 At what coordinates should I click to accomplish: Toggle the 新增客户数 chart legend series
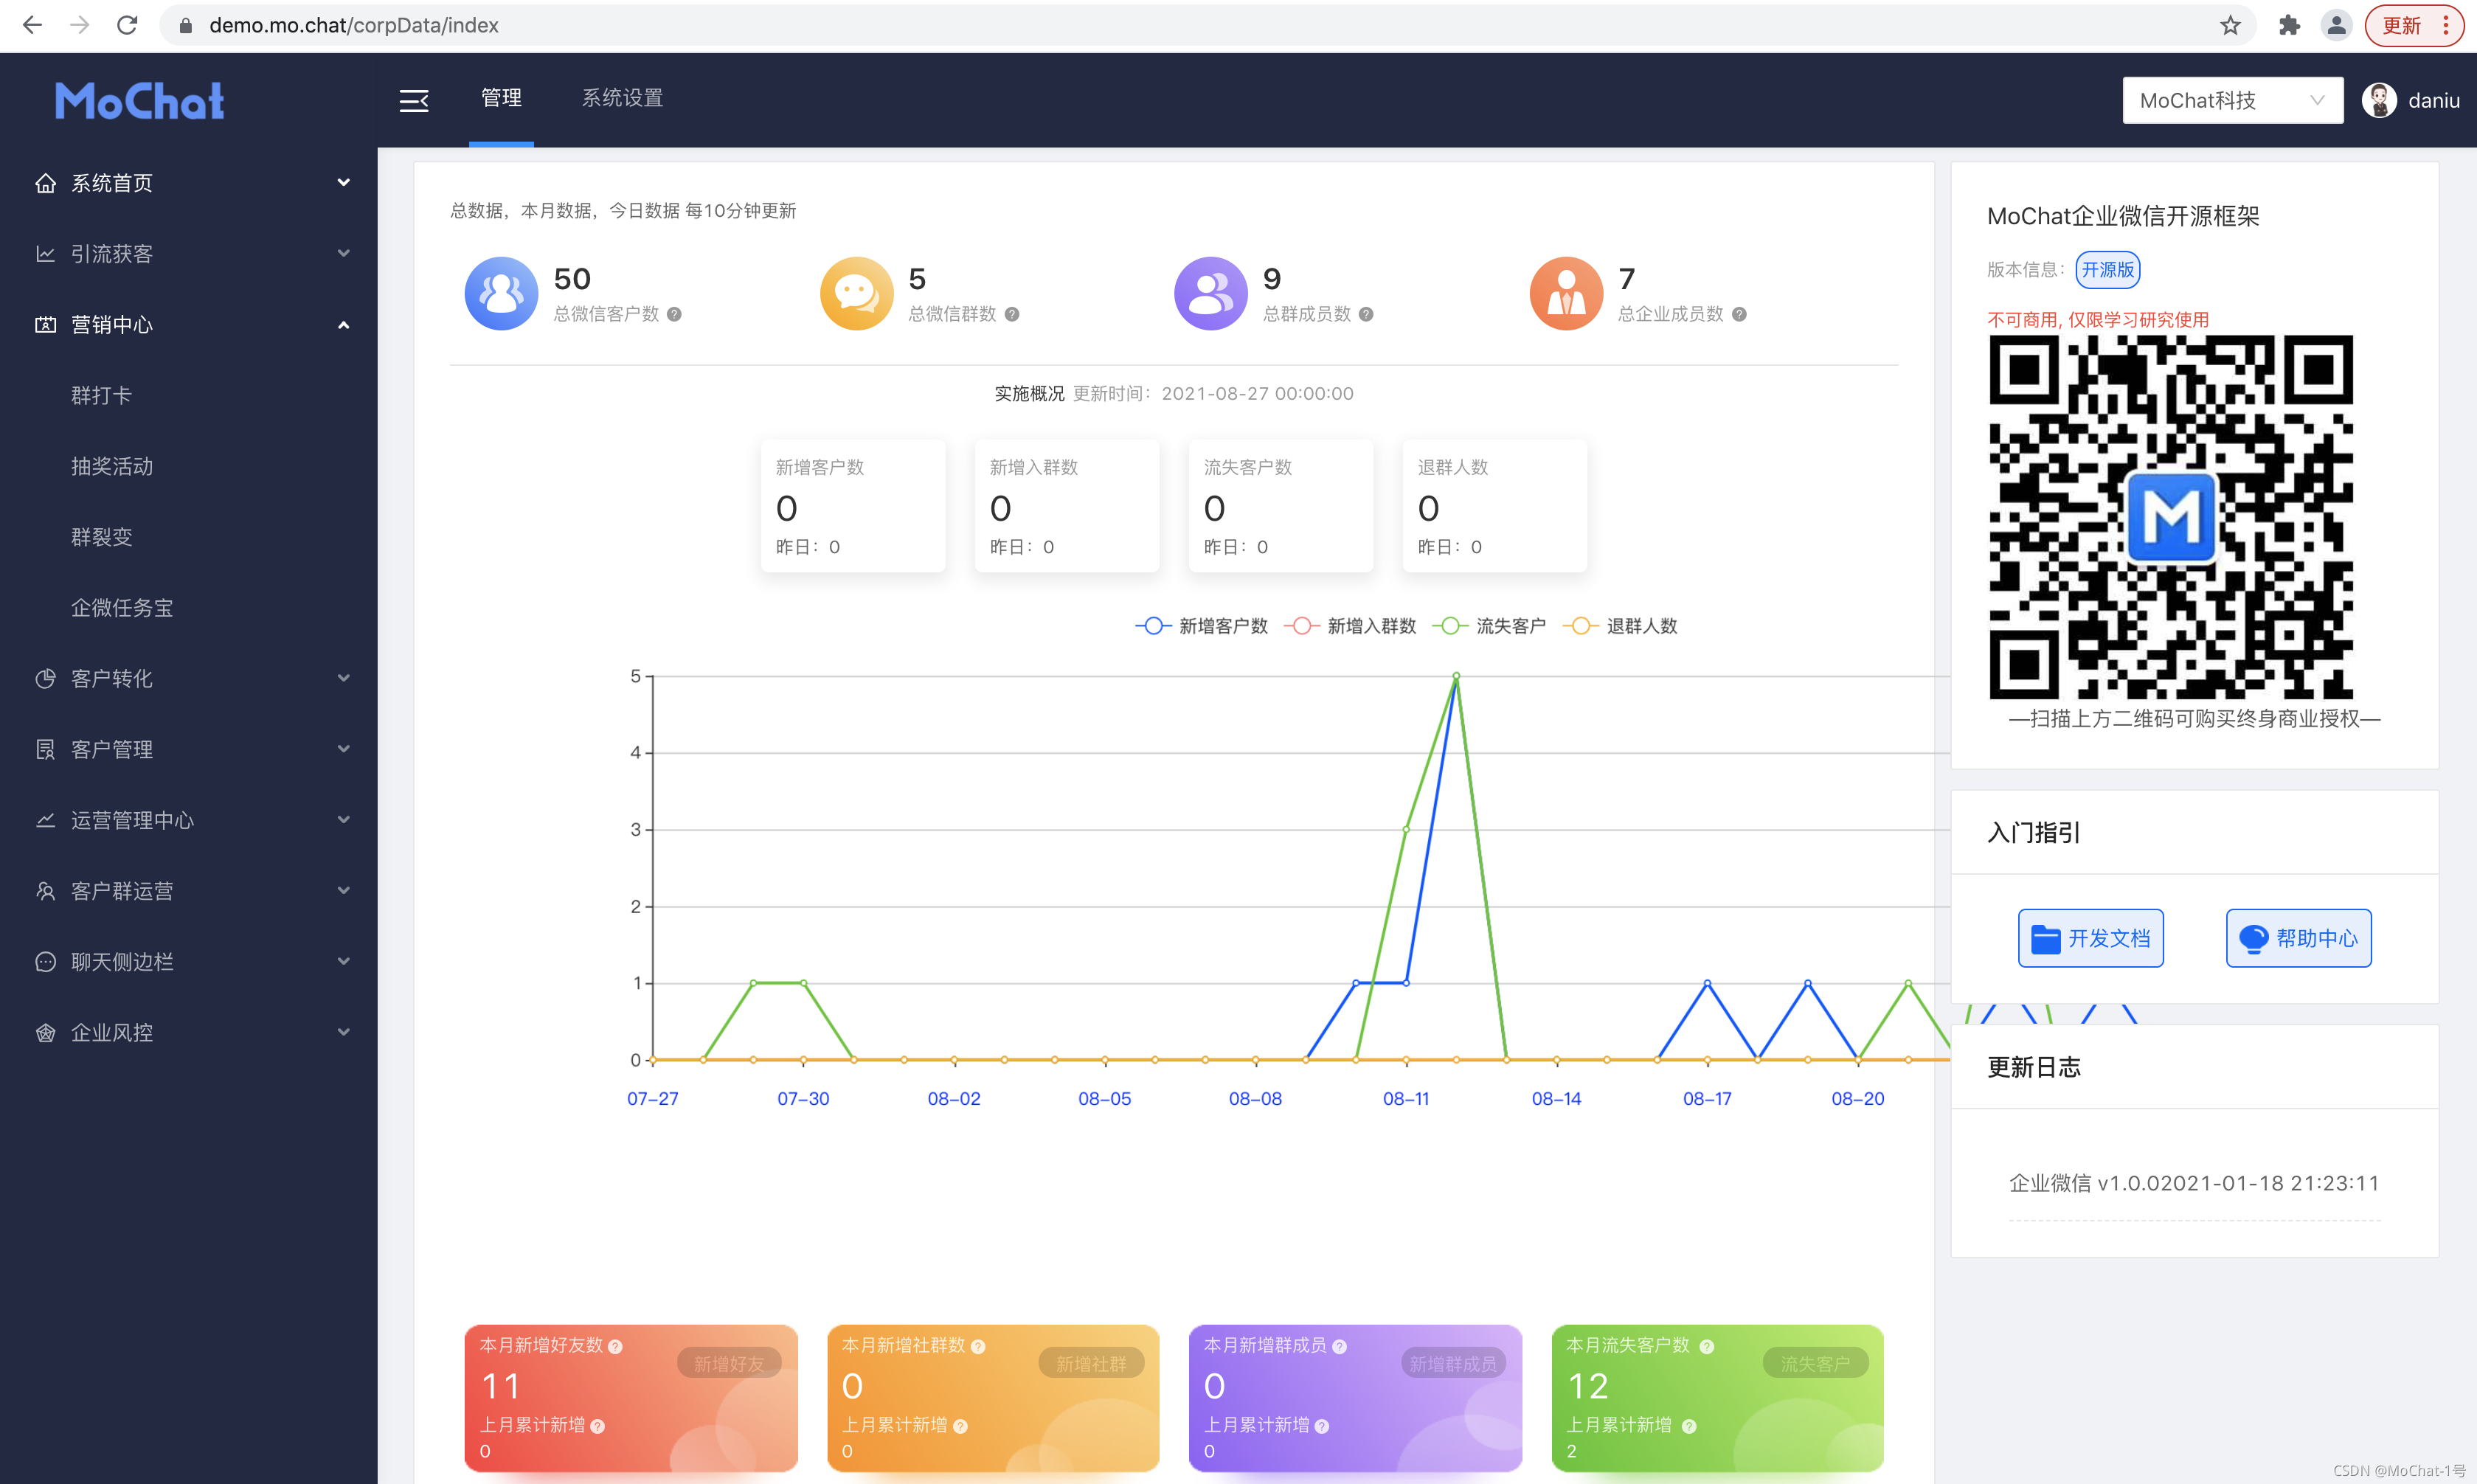[1201, 626]
